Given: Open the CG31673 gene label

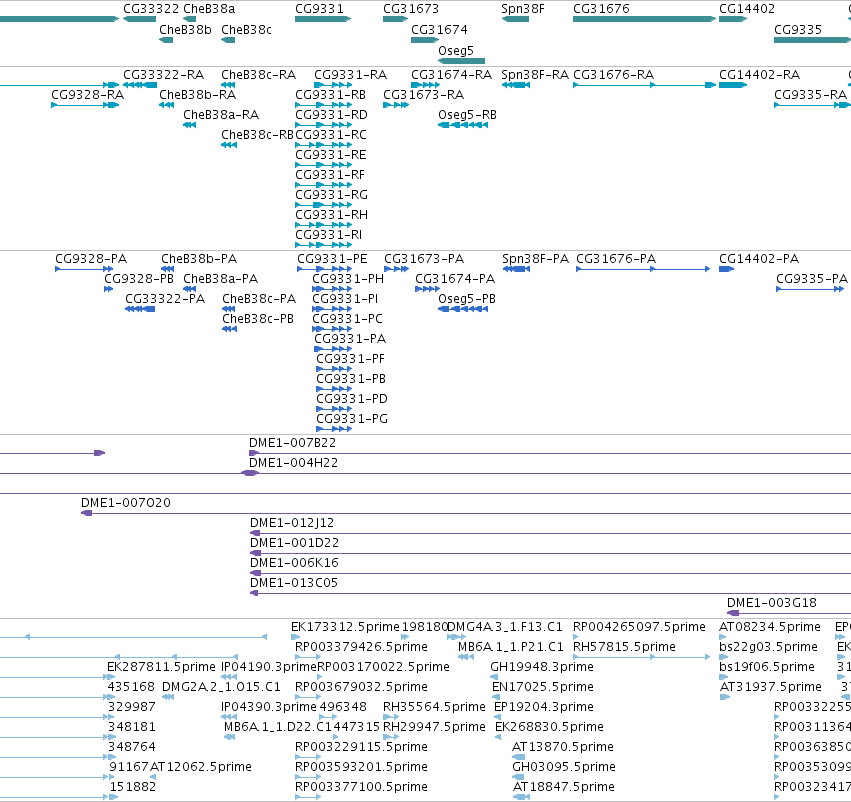Looking at the screenshot, I should tap(411, 9).
